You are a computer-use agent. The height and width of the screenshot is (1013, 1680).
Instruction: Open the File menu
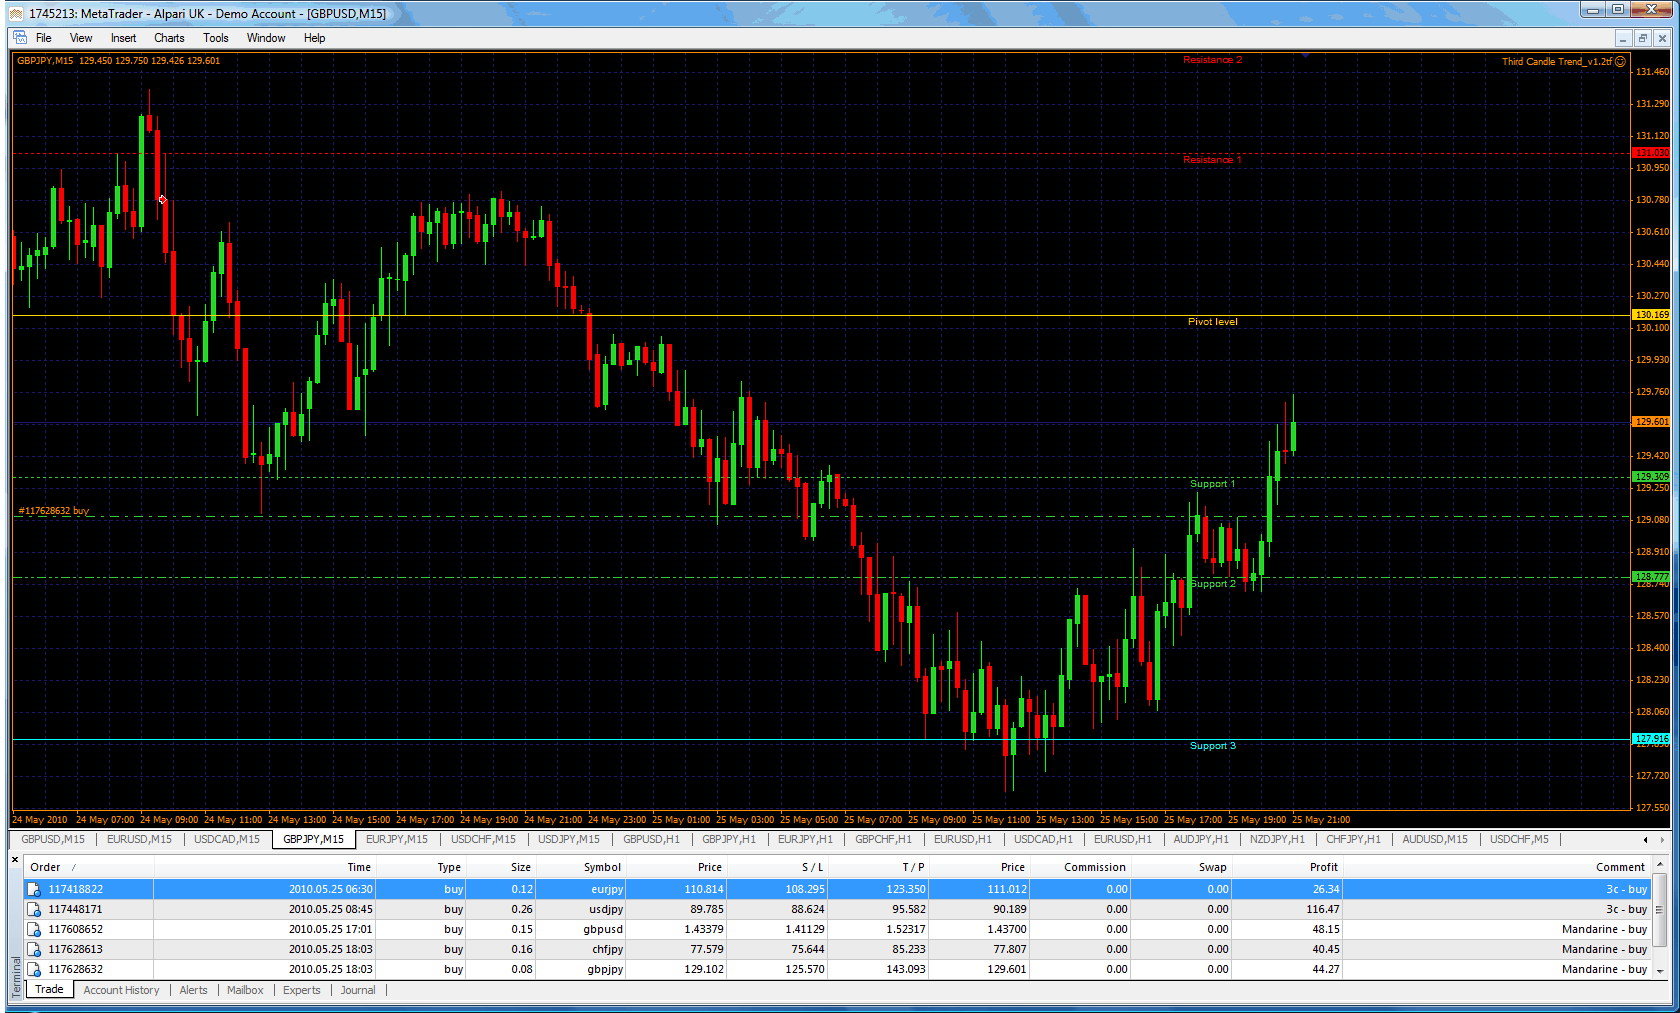(x=44, y=38)
